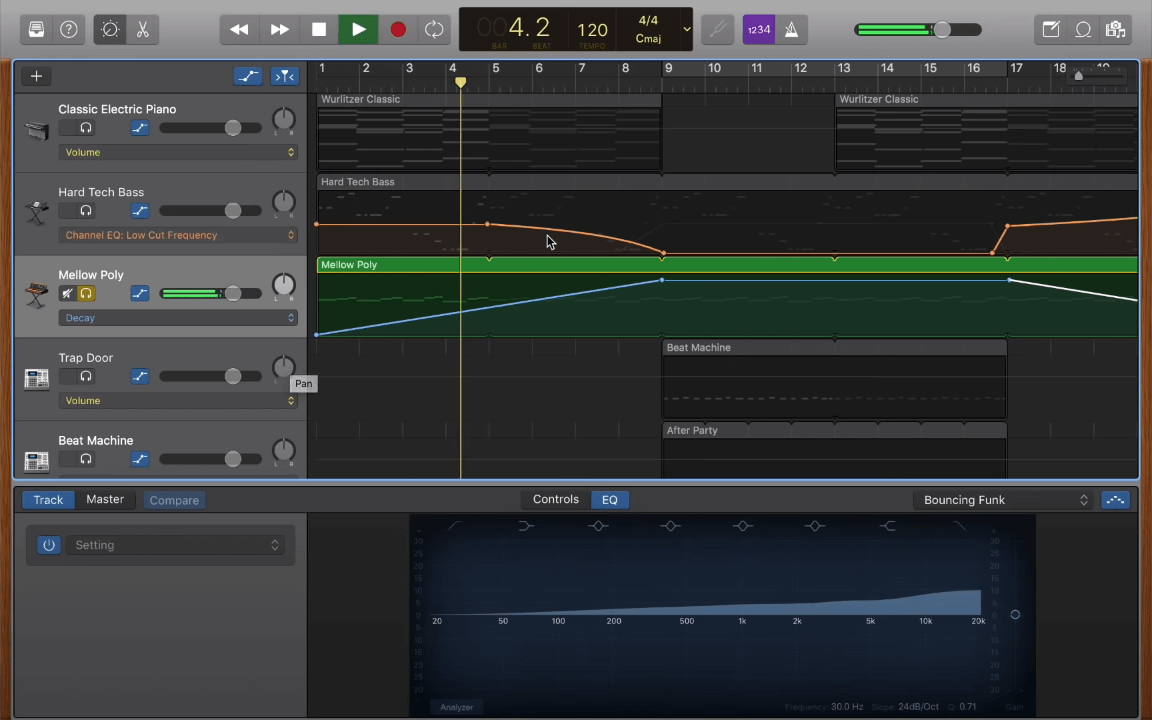The width and height of the screenshot is (1152, 720).
Task: Click the Analyzer button in the EQ
Action: pyautogui.click(x=456, y=707)
